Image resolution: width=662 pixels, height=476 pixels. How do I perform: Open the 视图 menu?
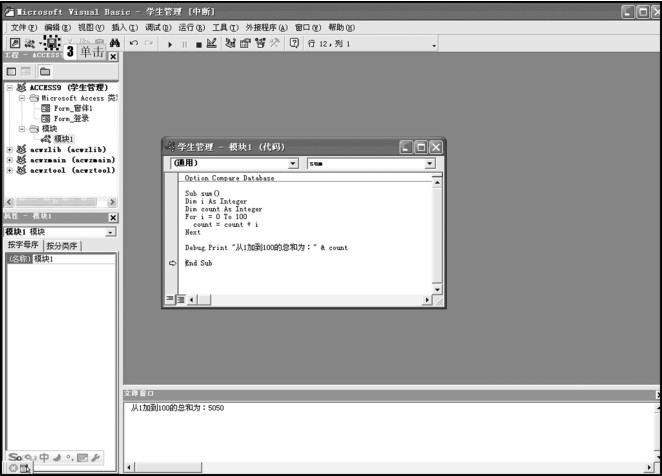pos(91,27)
